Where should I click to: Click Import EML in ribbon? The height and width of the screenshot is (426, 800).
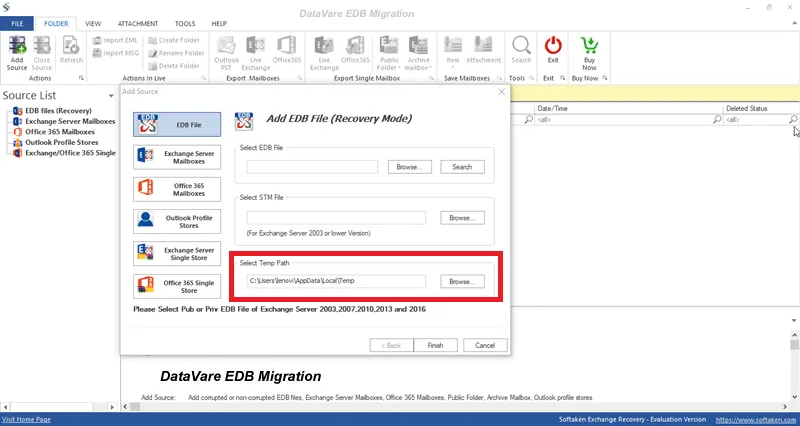point(115,40)
